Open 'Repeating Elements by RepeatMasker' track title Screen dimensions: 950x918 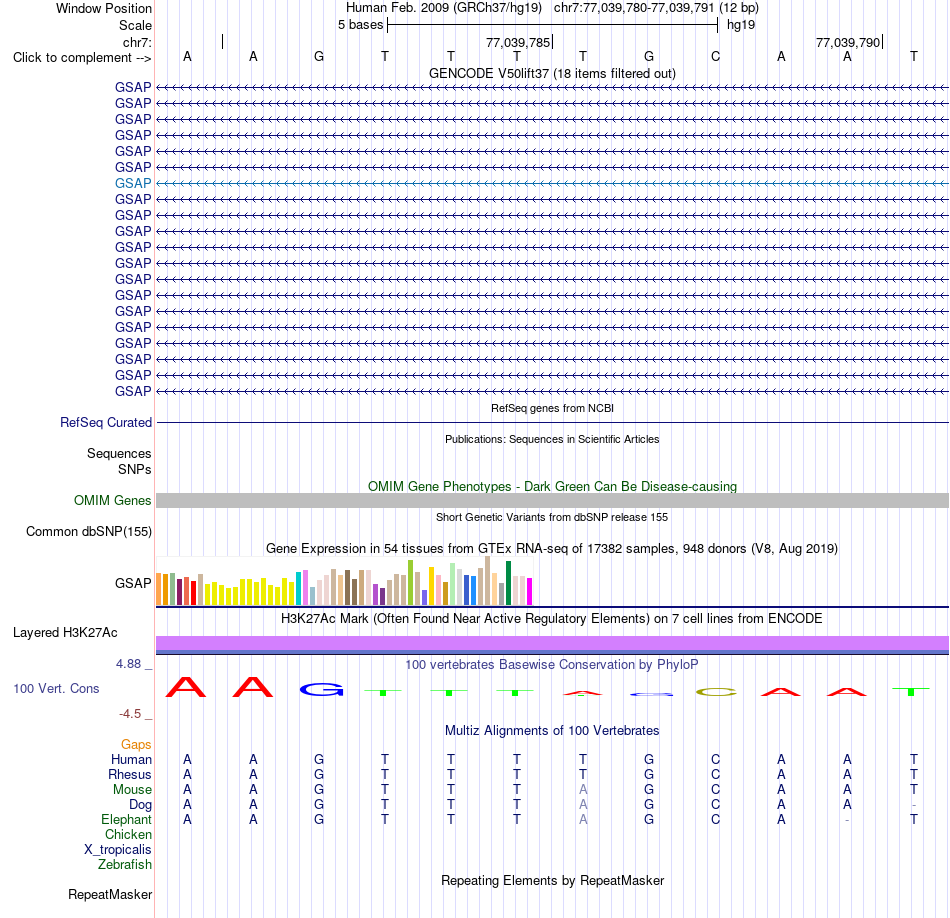click(x=552, y=881)
